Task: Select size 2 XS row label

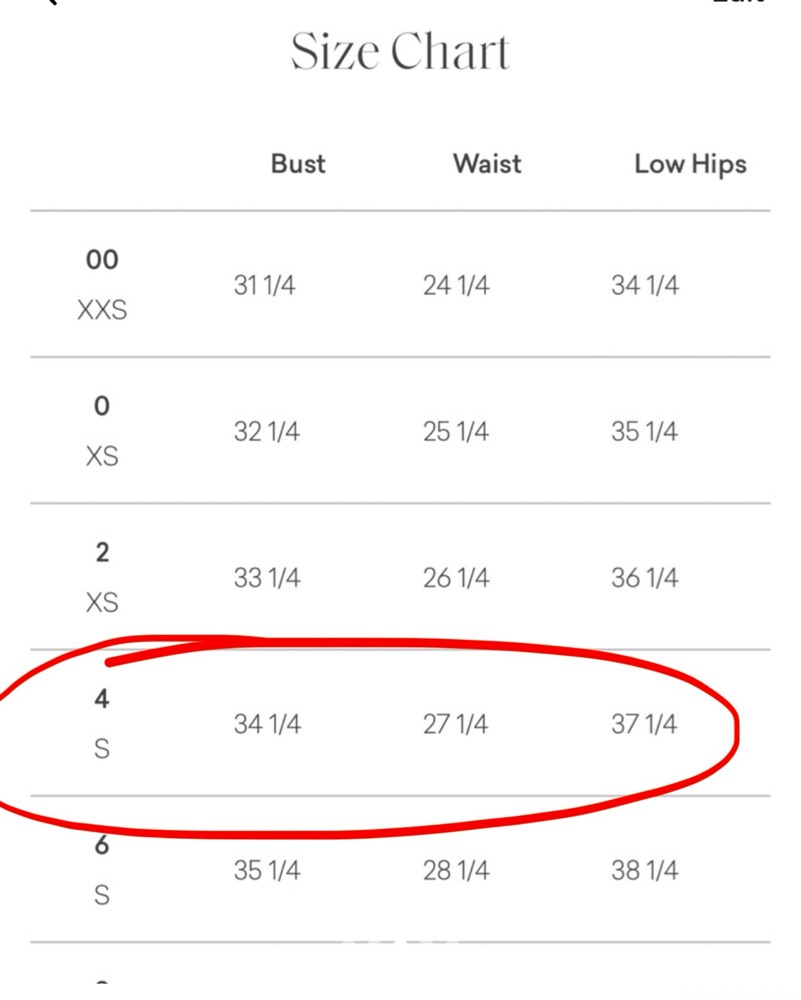Action: click(102, 577)
